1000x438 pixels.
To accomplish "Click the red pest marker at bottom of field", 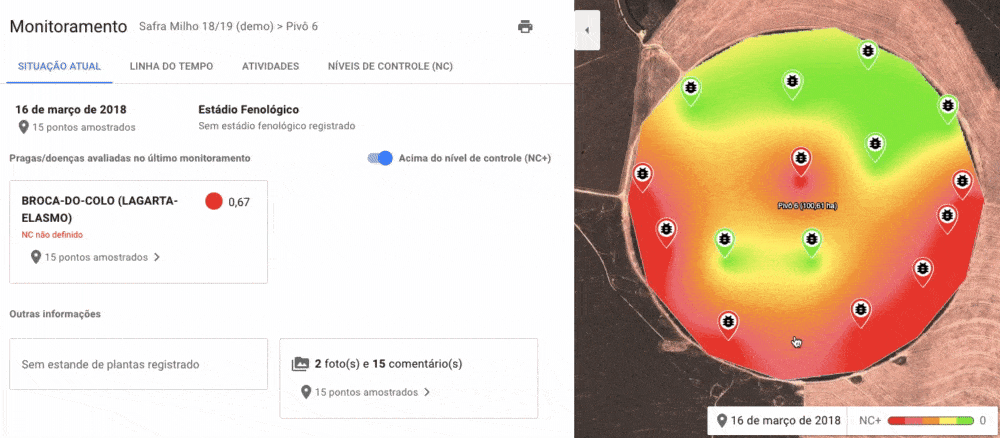I will (x=730, y=322).
